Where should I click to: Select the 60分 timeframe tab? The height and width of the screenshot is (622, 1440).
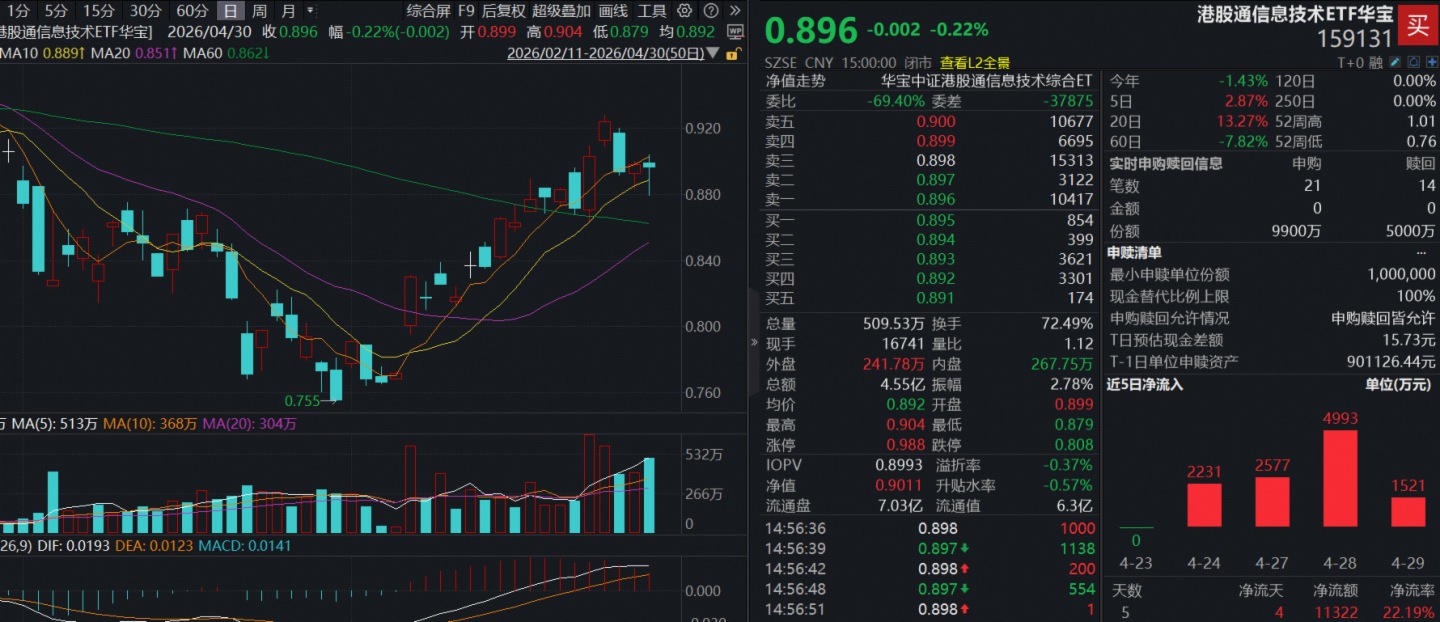click(x=191, y=11)
